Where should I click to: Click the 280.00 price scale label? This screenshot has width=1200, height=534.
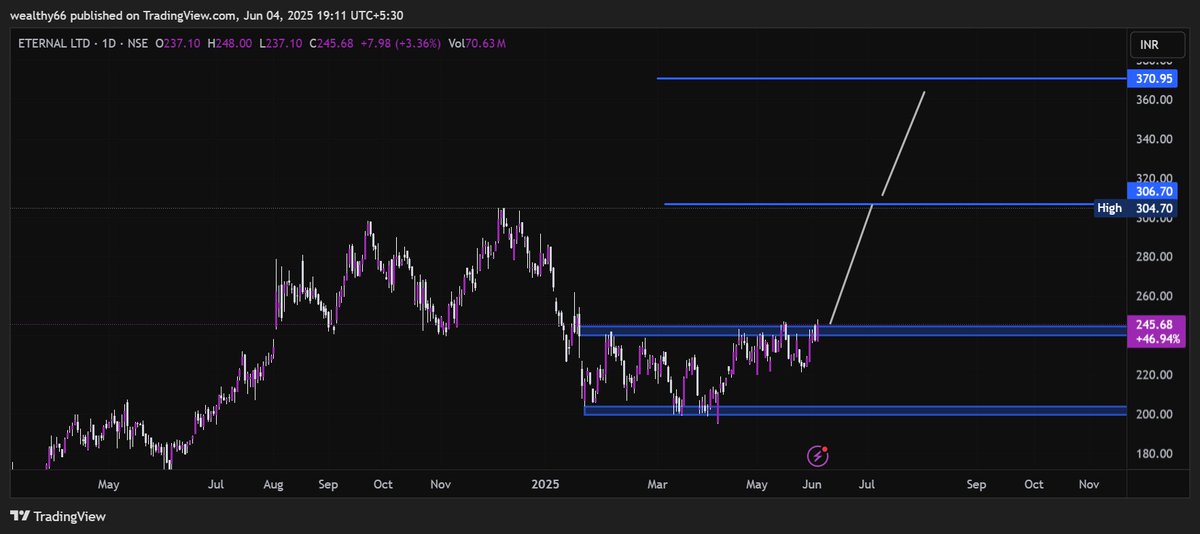(1153, 257)
